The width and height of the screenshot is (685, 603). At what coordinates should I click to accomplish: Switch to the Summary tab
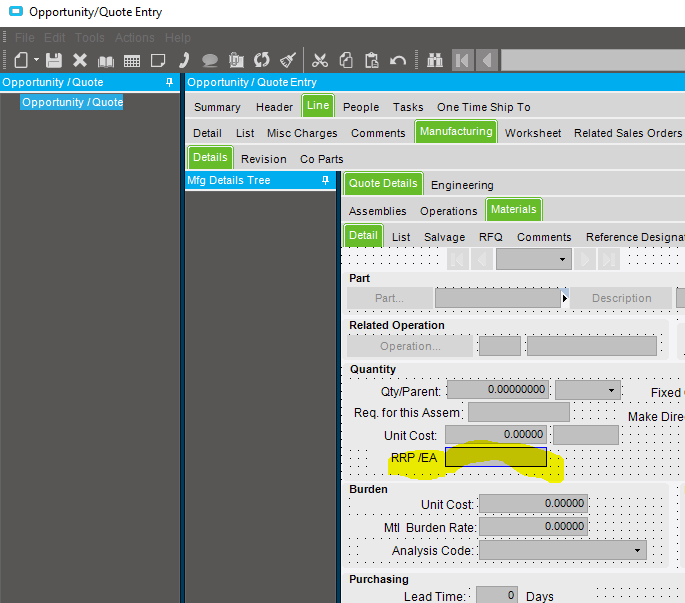tap(217, 107)
